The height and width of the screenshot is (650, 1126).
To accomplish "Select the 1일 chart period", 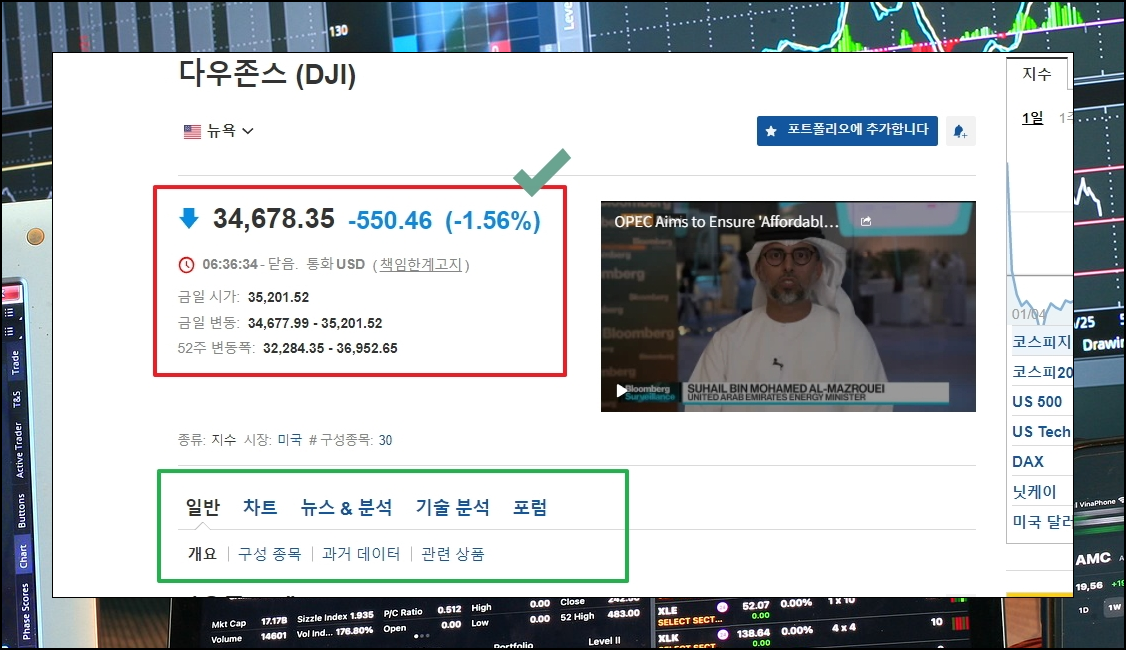I will pos(1032,118).
